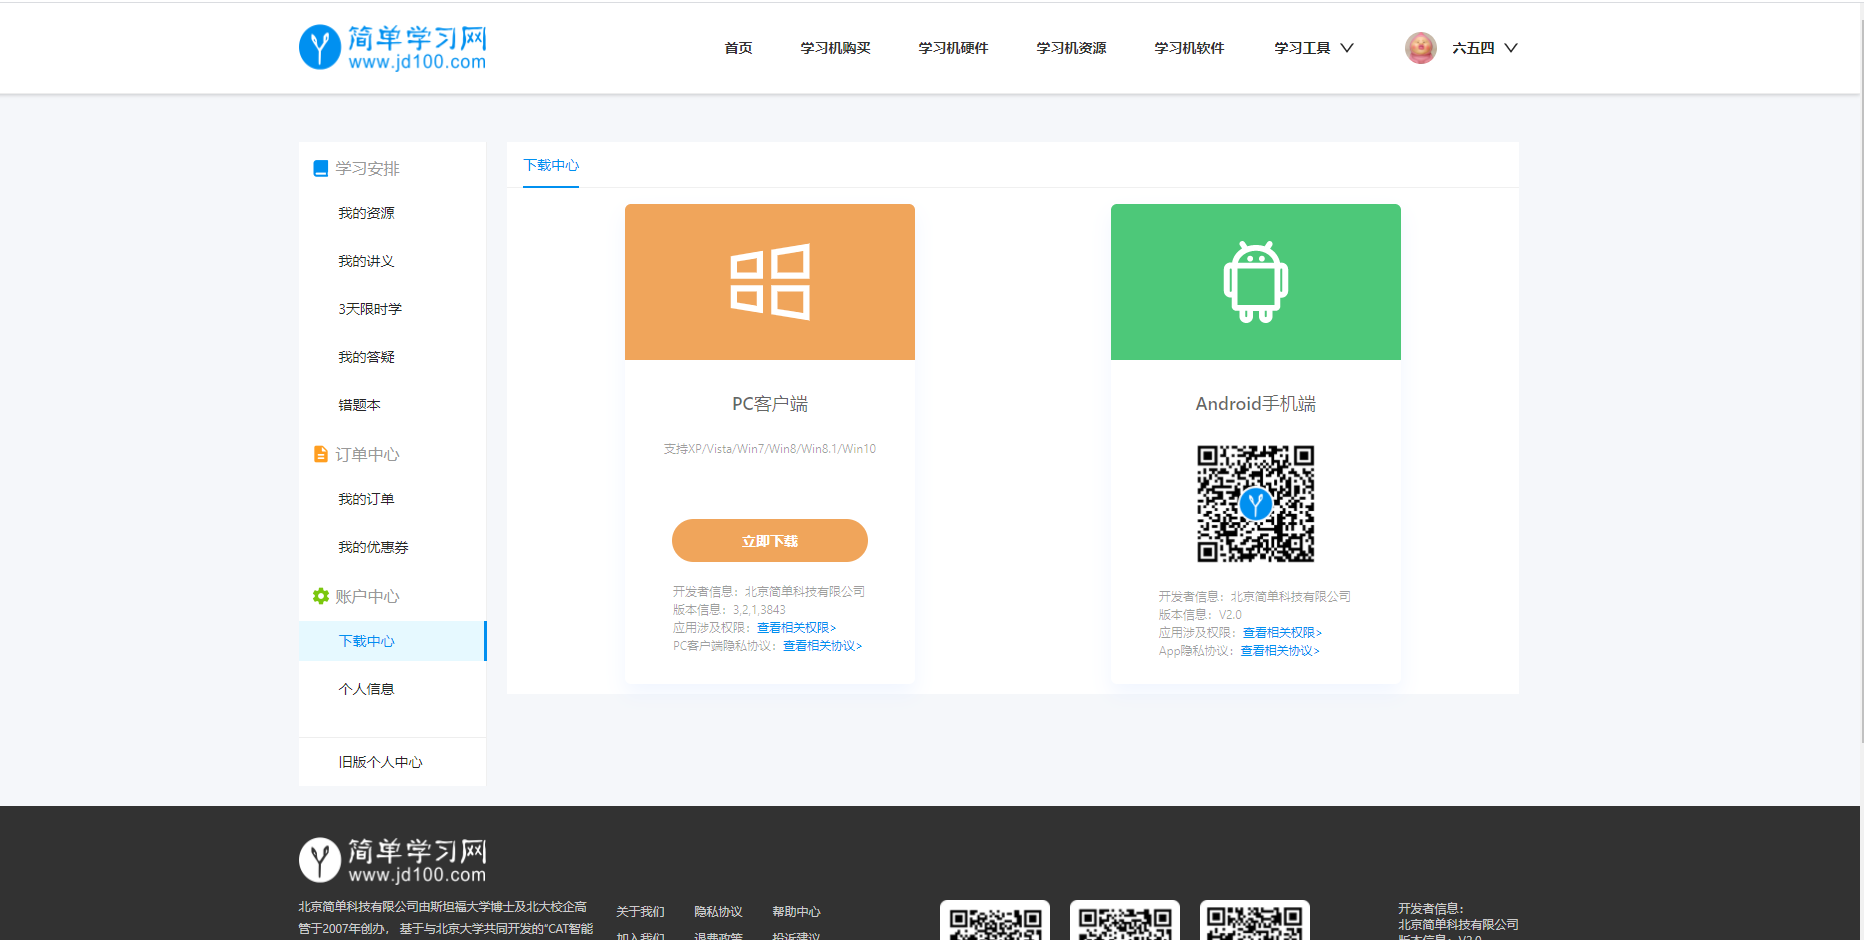The image size is (1864, 940).
Task: Open 我的资源 in sidebar
Action: [x=366, y=213]
